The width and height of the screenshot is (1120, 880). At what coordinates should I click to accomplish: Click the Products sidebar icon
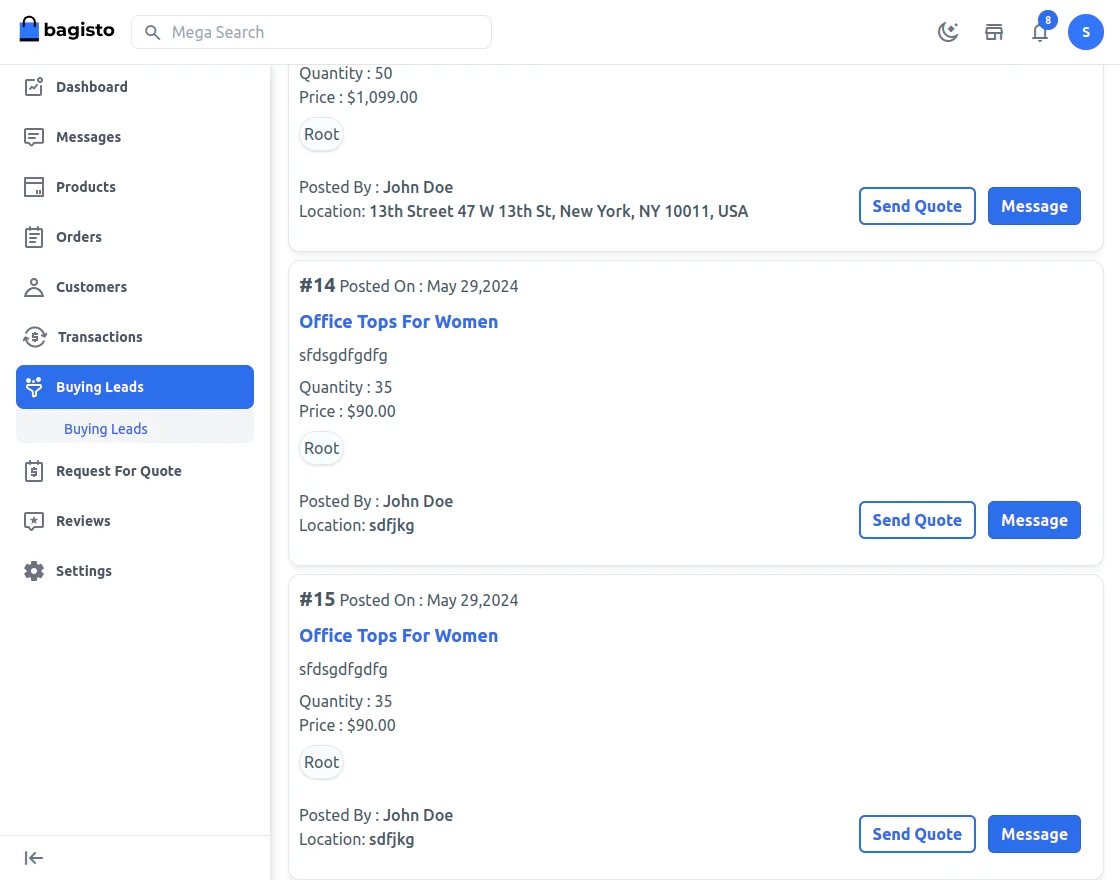pyautogui.click(x=34, y=187)
